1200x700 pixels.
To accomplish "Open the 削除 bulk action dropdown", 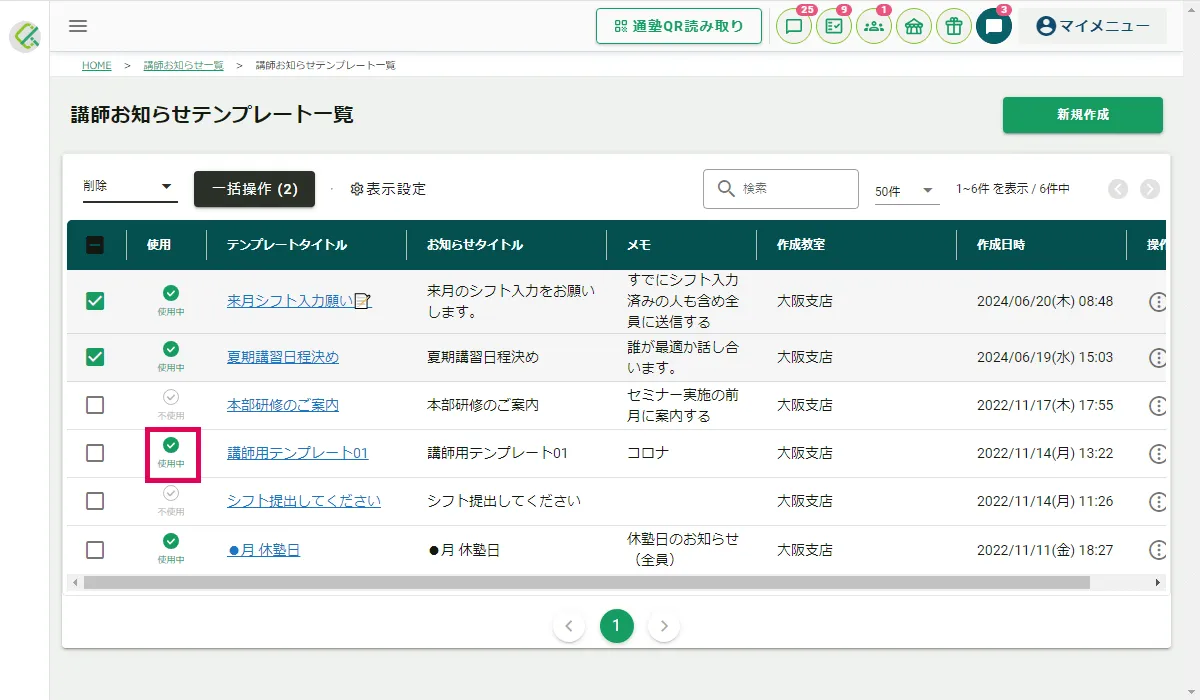I will pos(130,187).
